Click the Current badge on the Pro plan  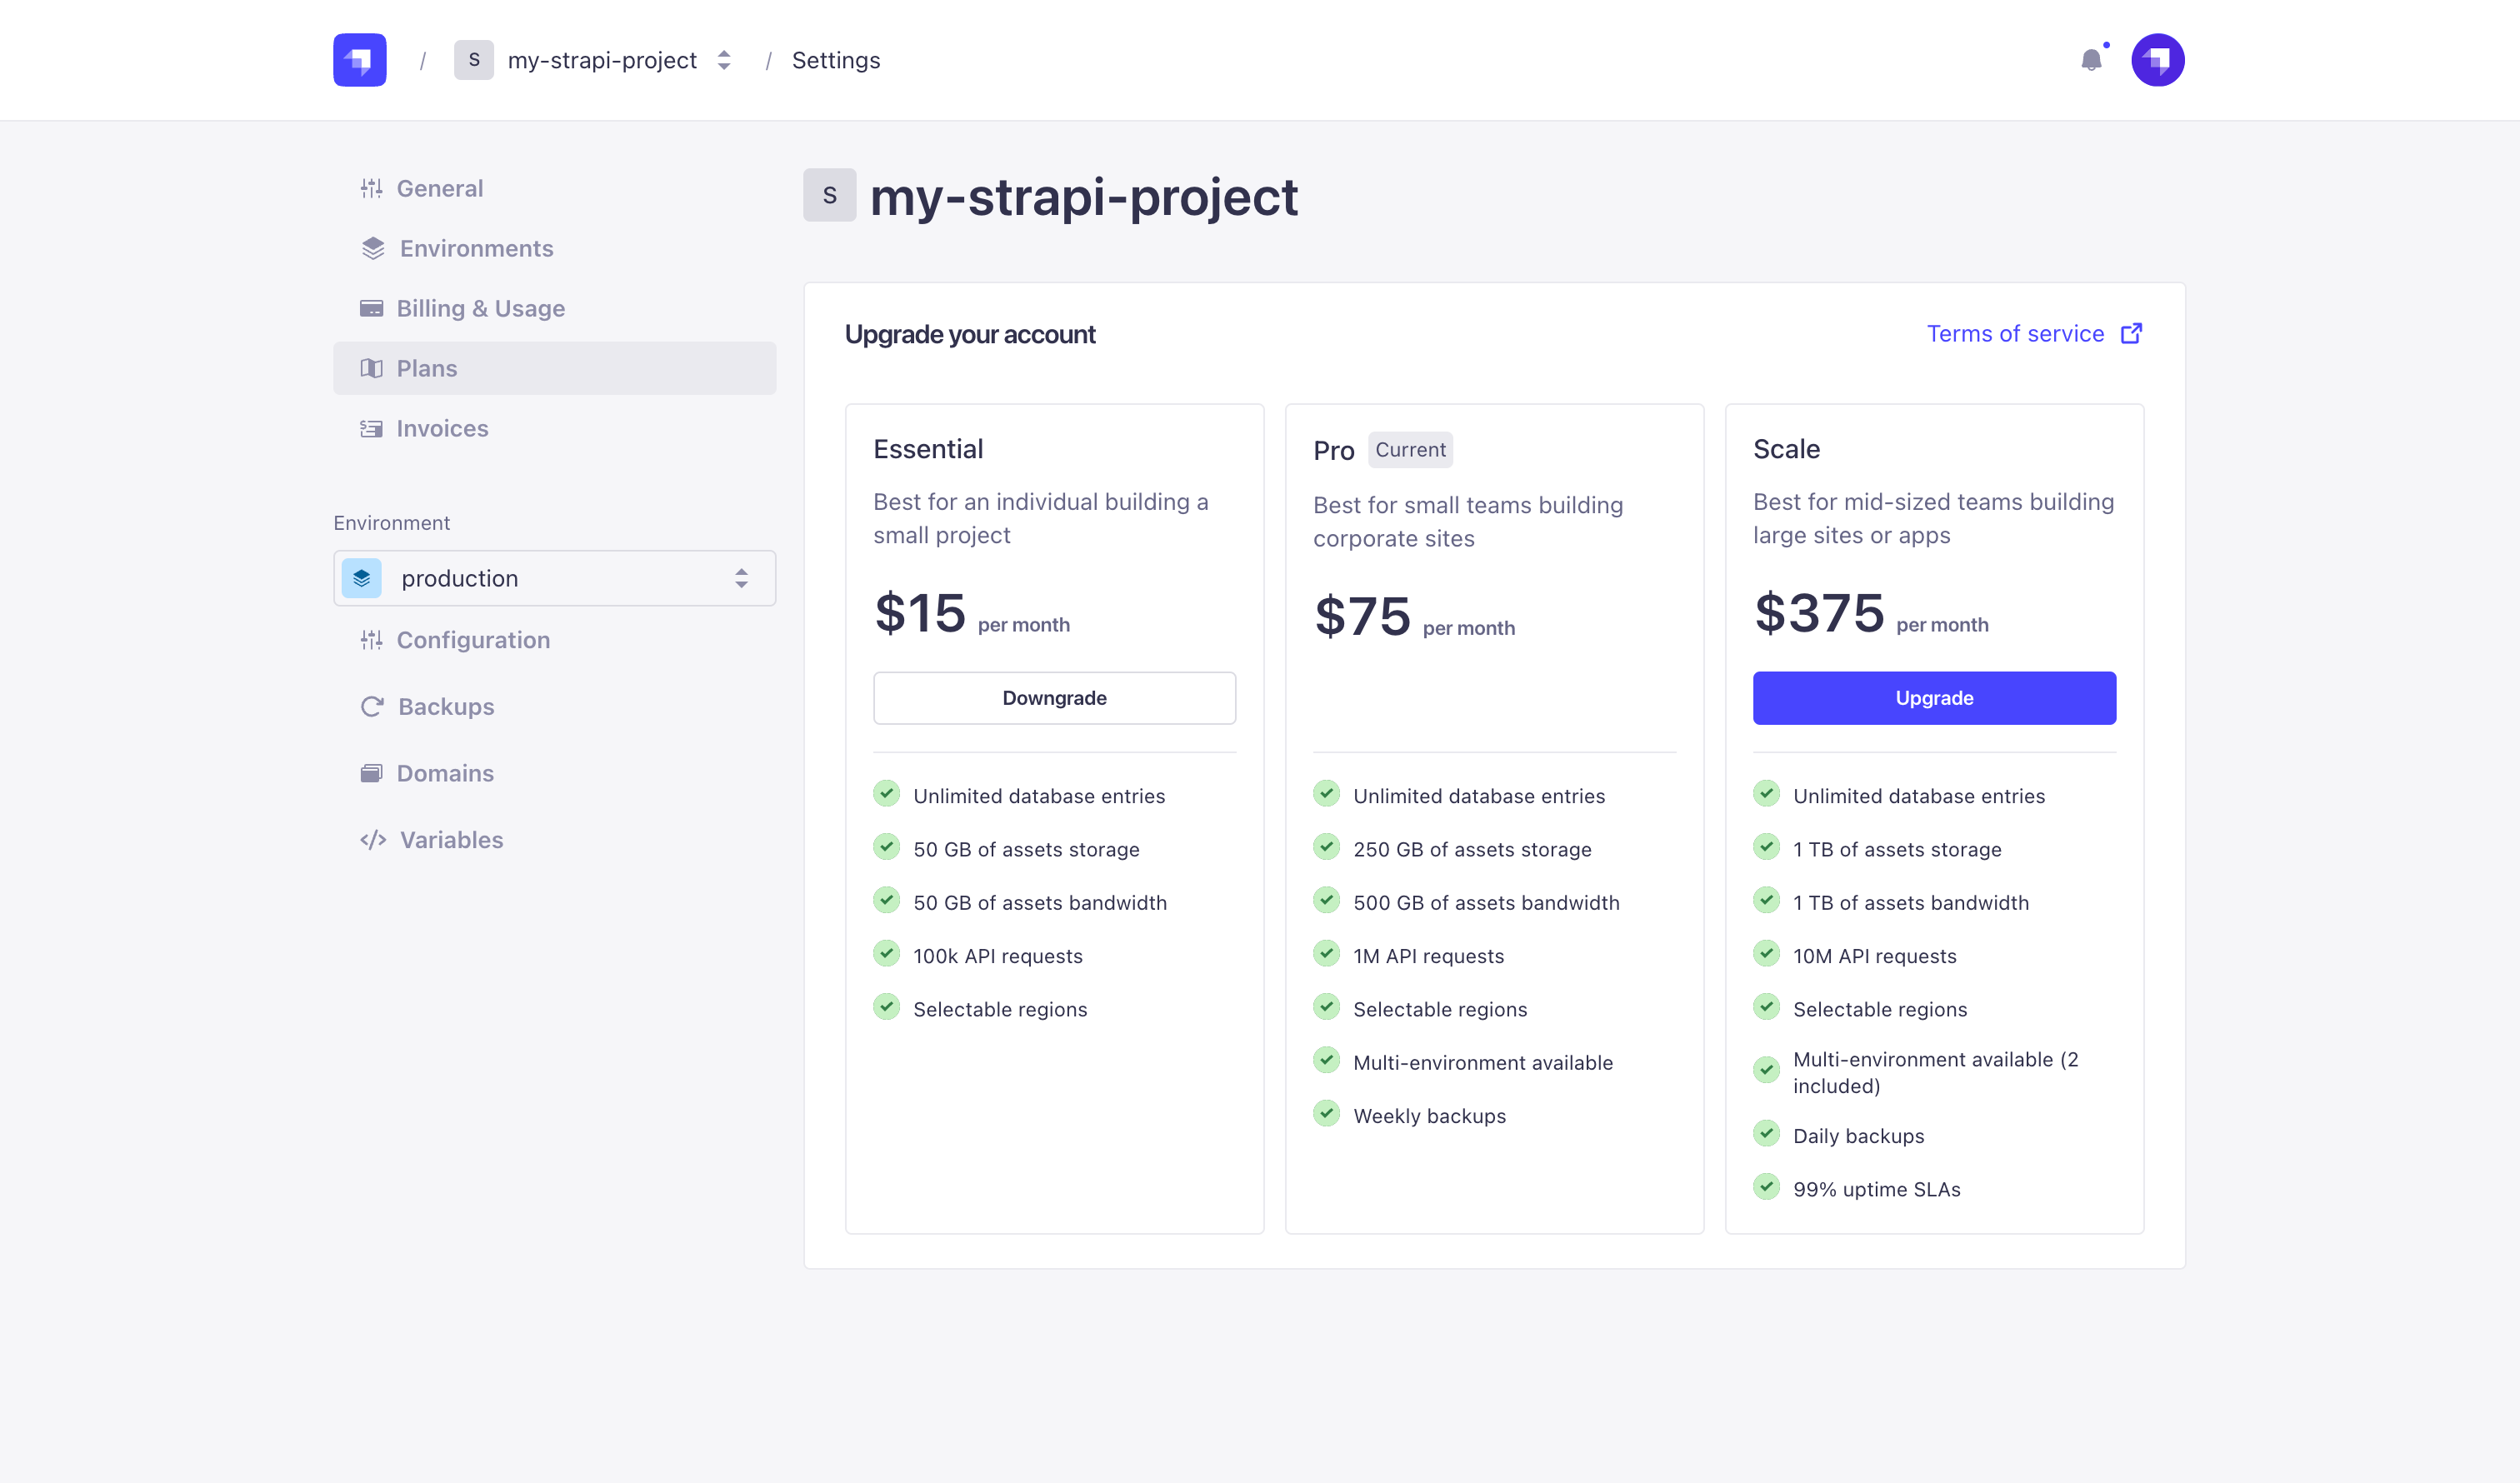(1410, 450)
